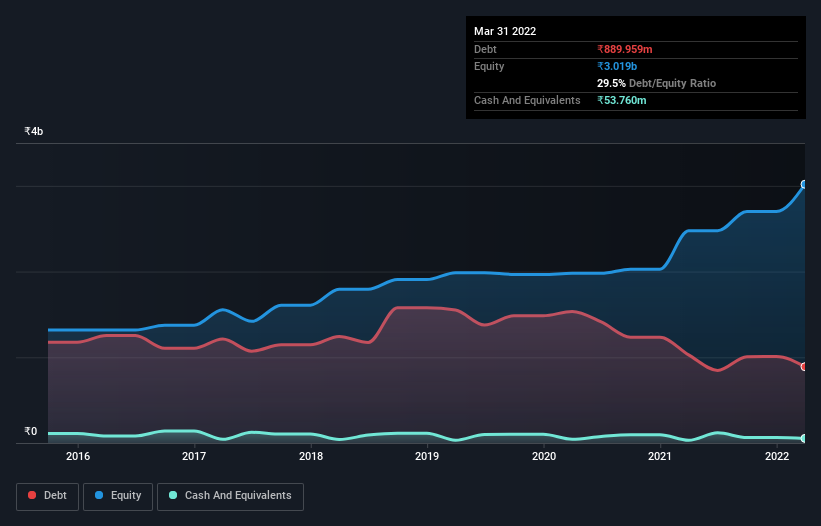Click the 2021 x-axis label
The image size is (821, 526).
pyautogui.click(x=660, y=456)
